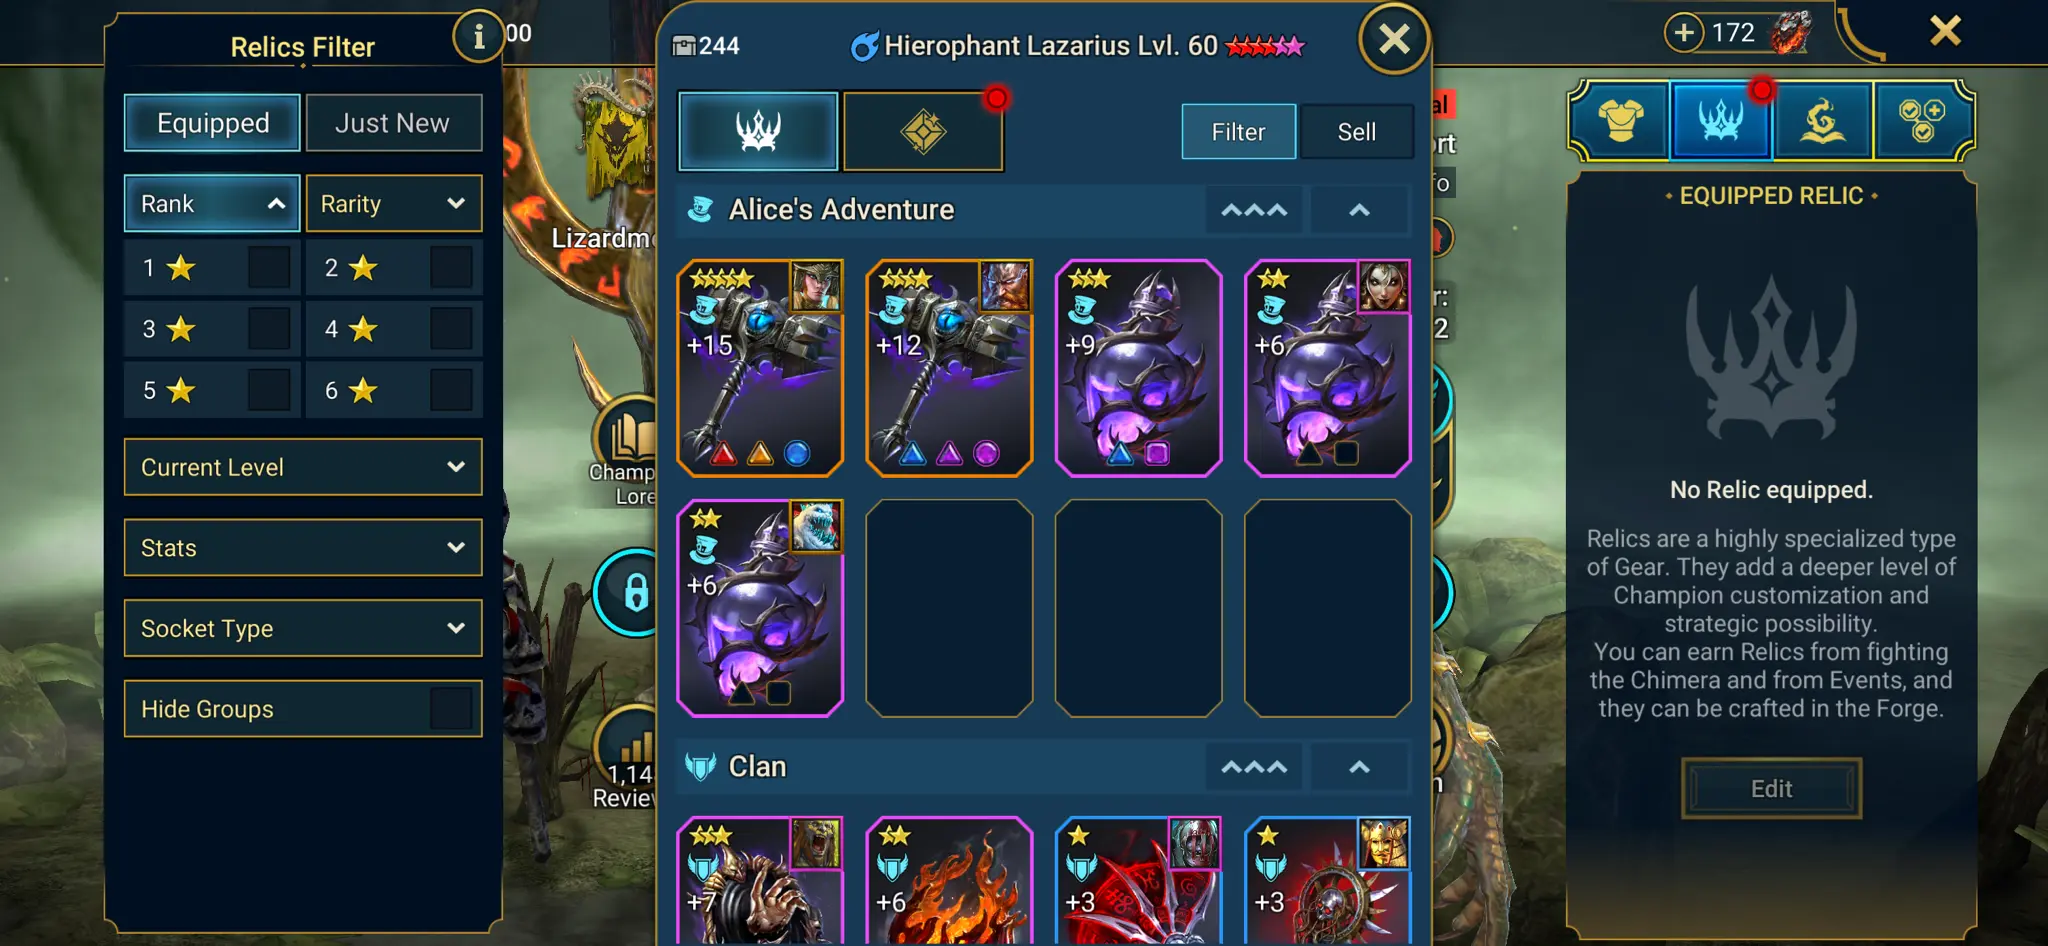Enable the Hide Groups checkbox
The width and height of the screenshot is (2048, 946).
(x=451, y=709)
